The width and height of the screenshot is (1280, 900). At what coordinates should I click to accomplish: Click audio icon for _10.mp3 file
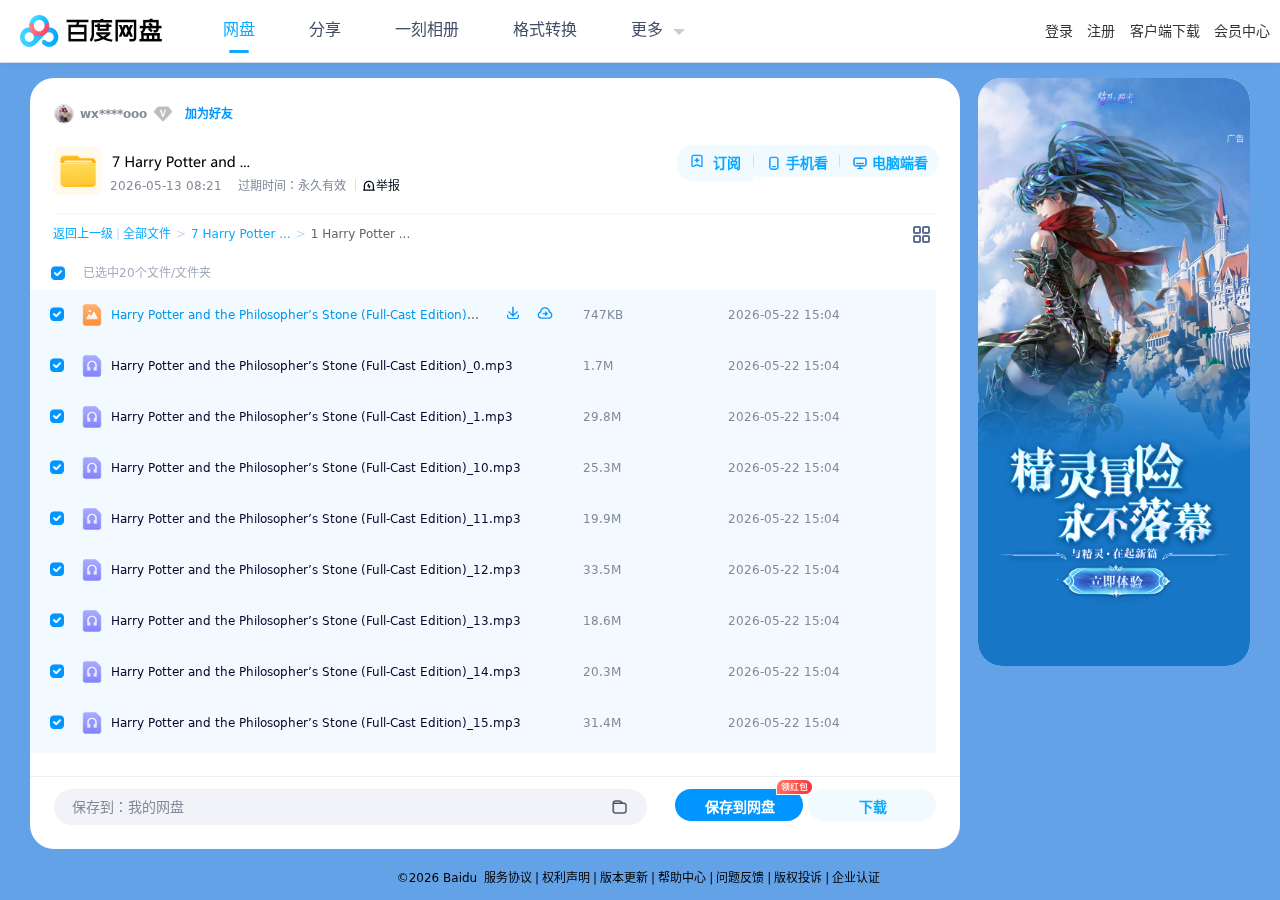[x=92, y=467]
